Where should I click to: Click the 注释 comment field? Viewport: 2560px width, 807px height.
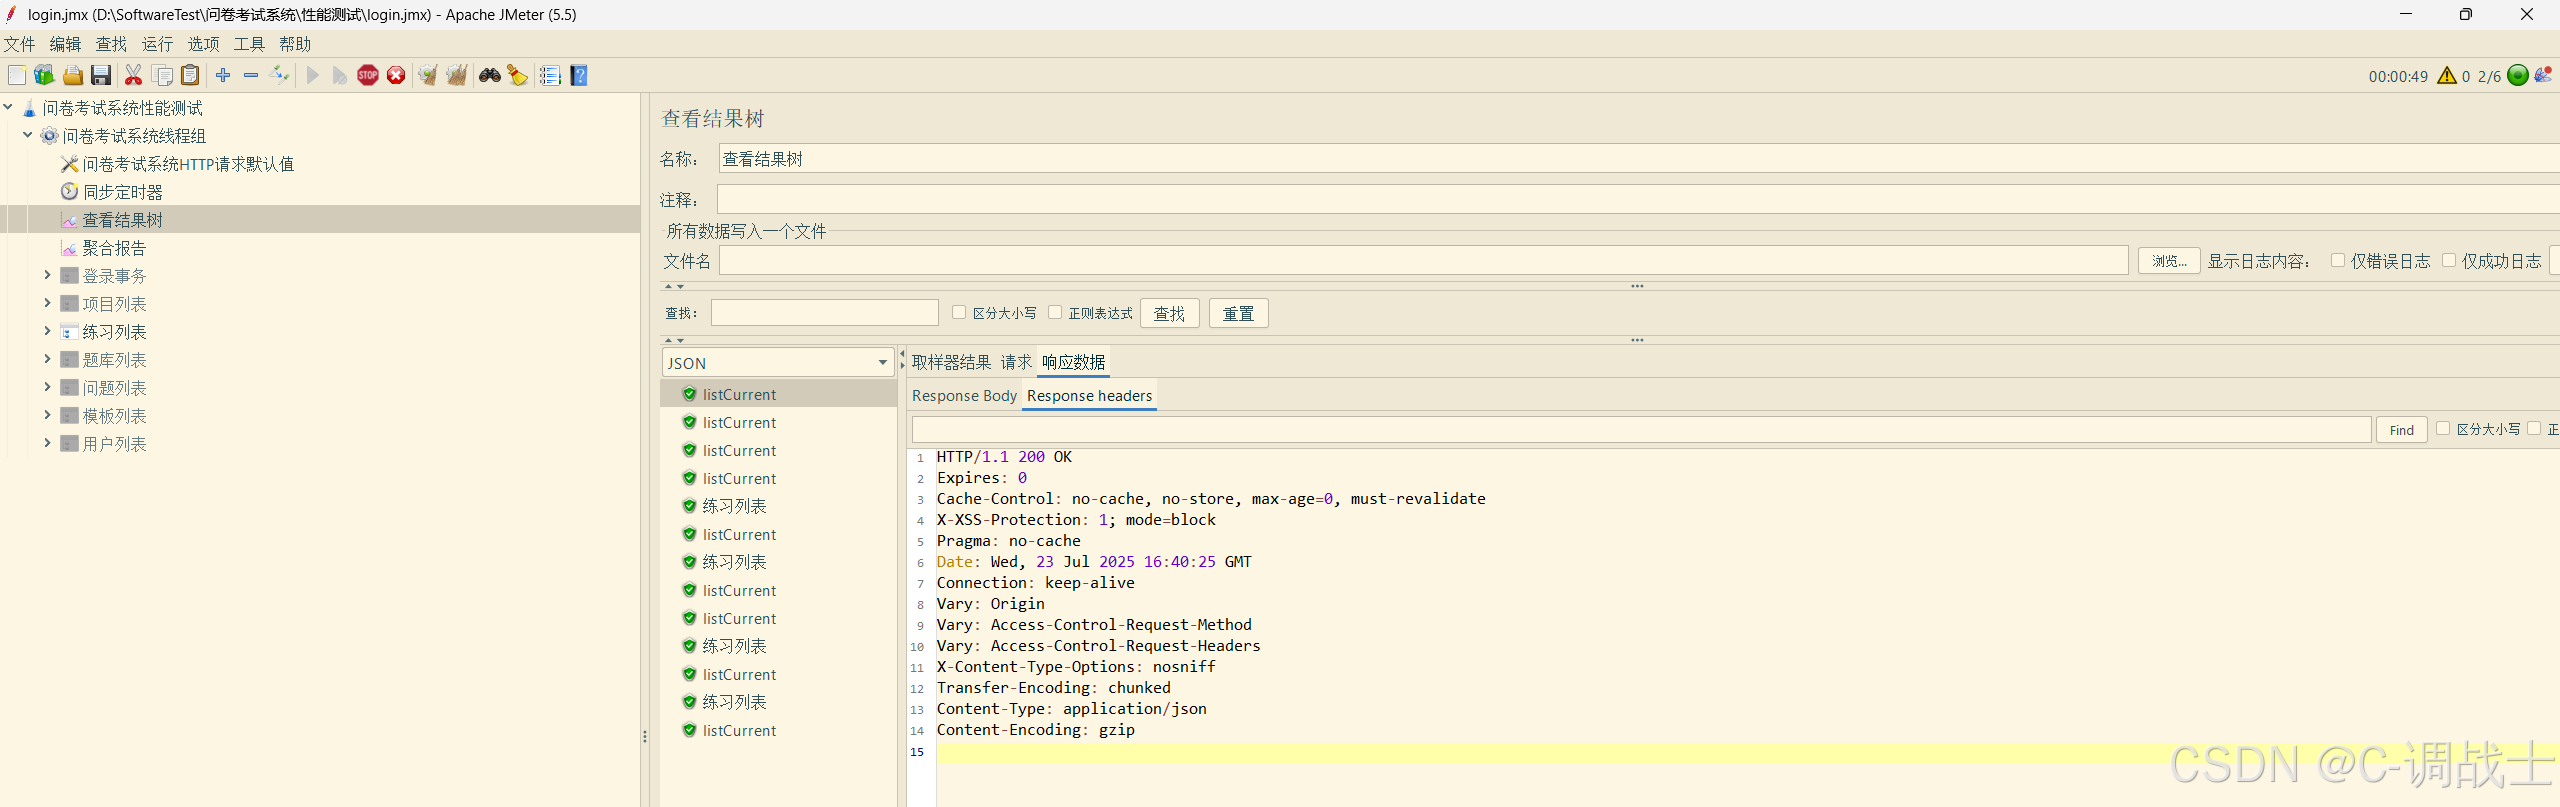coord(1638,199)
